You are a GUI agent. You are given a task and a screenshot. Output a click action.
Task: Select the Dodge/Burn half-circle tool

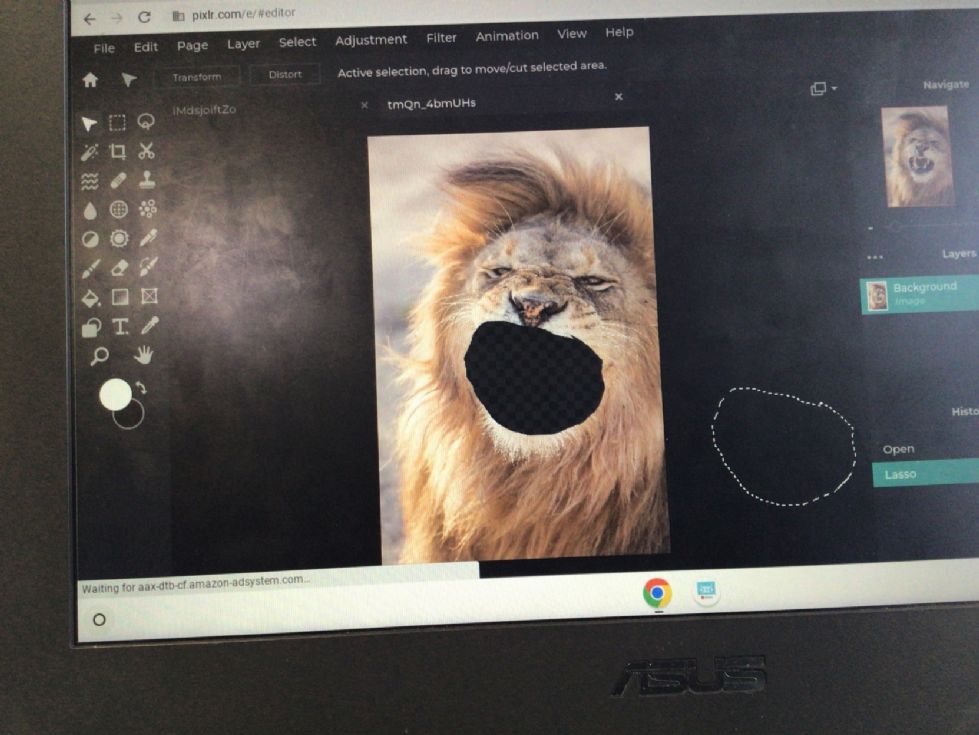click(x=91, y=240)
